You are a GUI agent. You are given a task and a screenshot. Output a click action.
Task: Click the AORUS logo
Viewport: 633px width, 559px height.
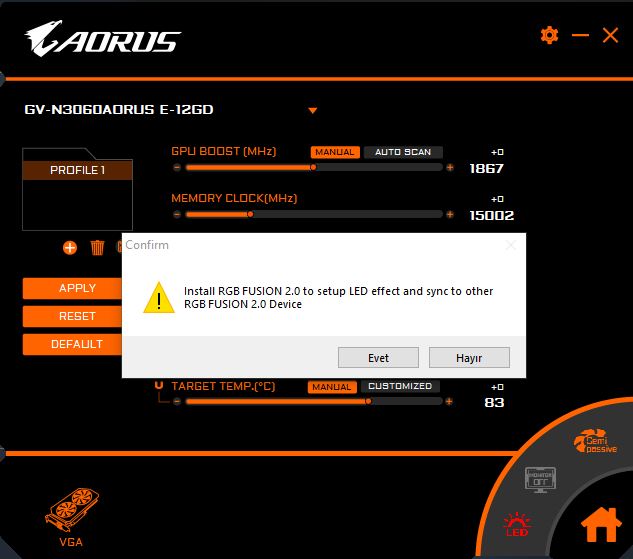(x=103, y=39)
